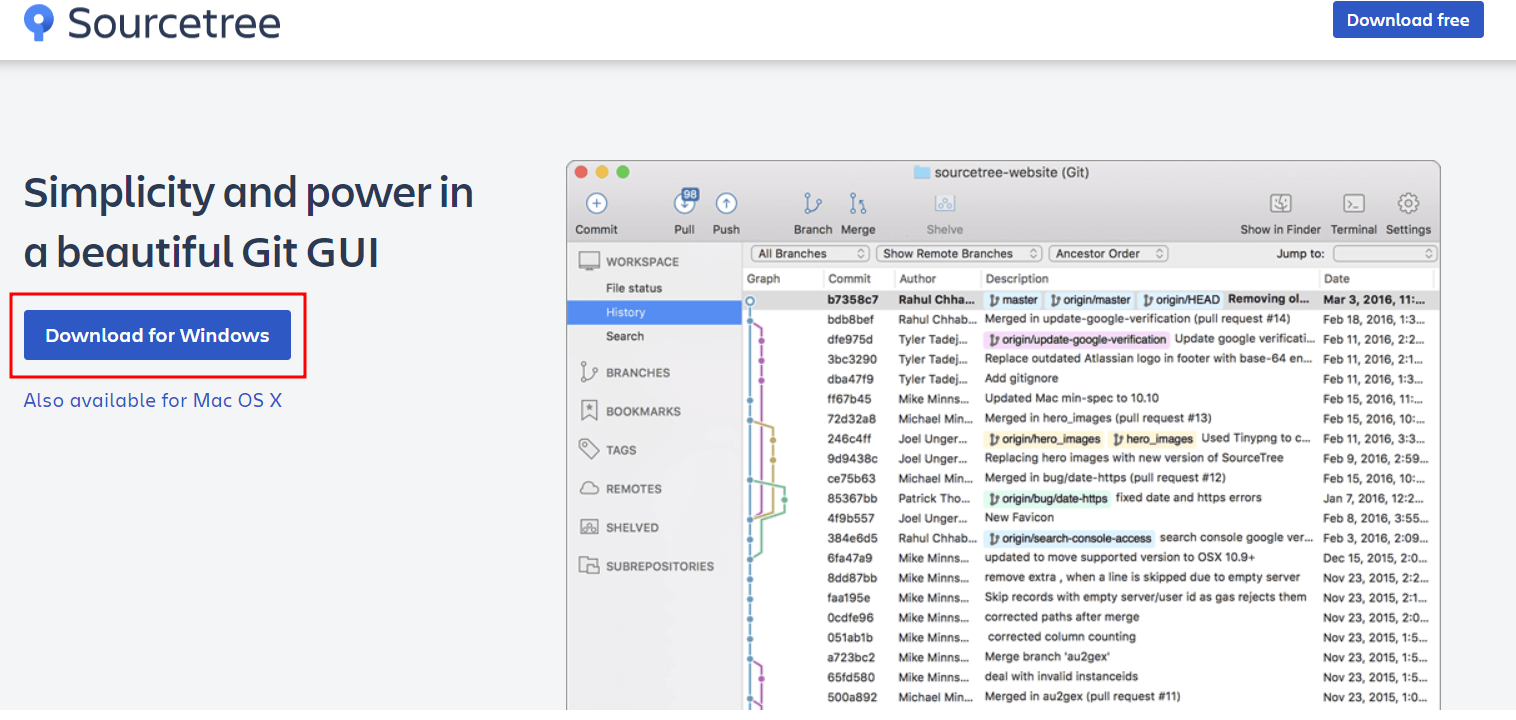Click the TAGS sidebar icon
Image resolution: width=1516 pixels, height=720 pixels.
589,449
